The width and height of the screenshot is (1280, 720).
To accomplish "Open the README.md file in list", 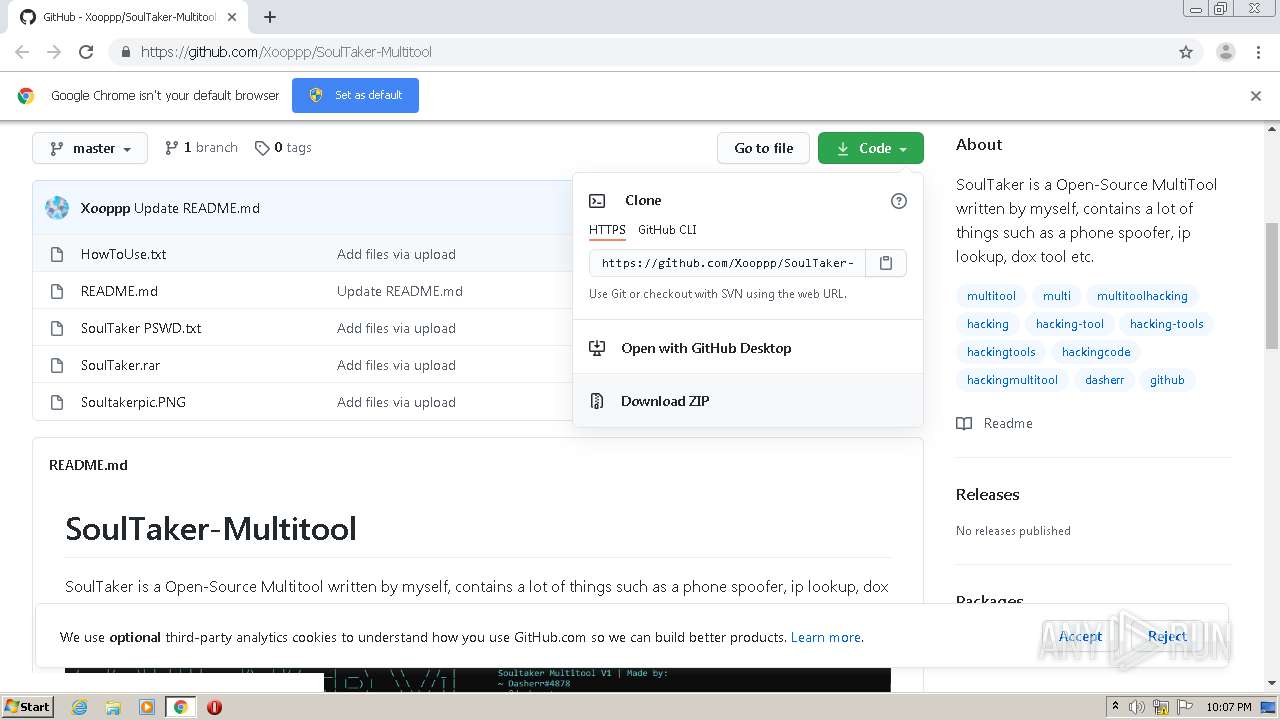I will 119,291.
